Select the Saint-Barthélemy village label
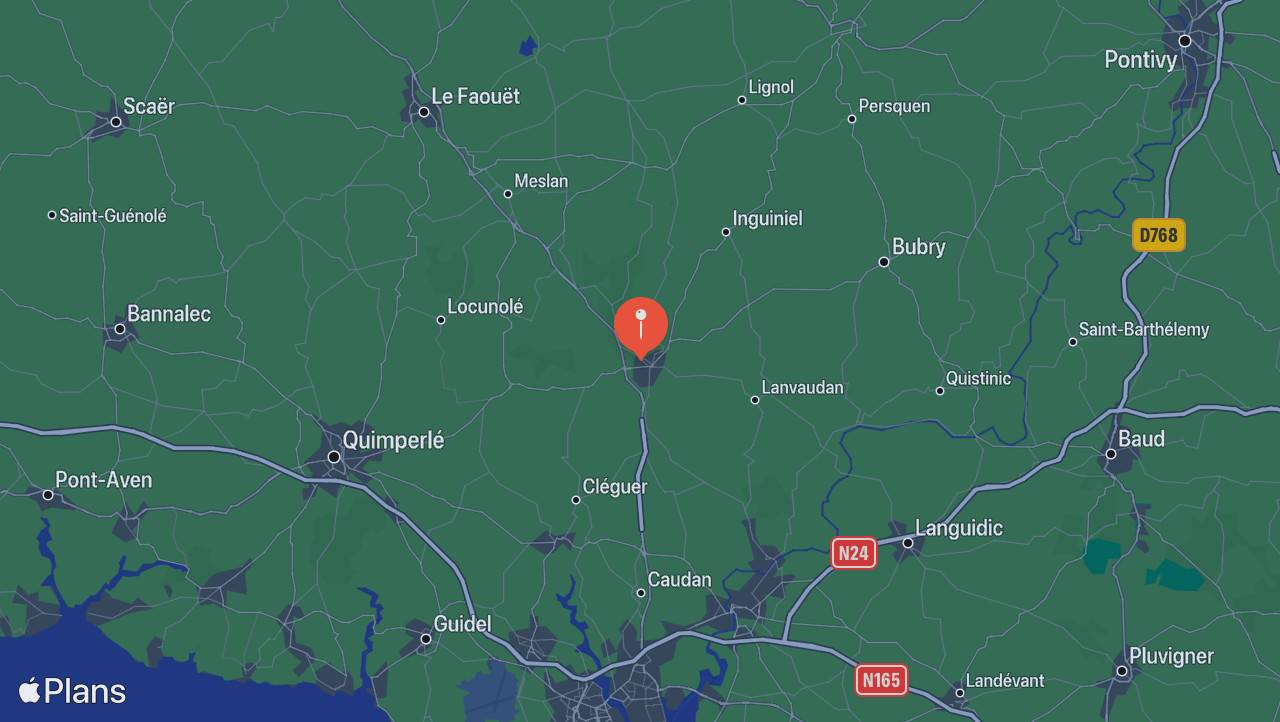1280x722 pixels. pyautogui.click(x=1144, y=329)
